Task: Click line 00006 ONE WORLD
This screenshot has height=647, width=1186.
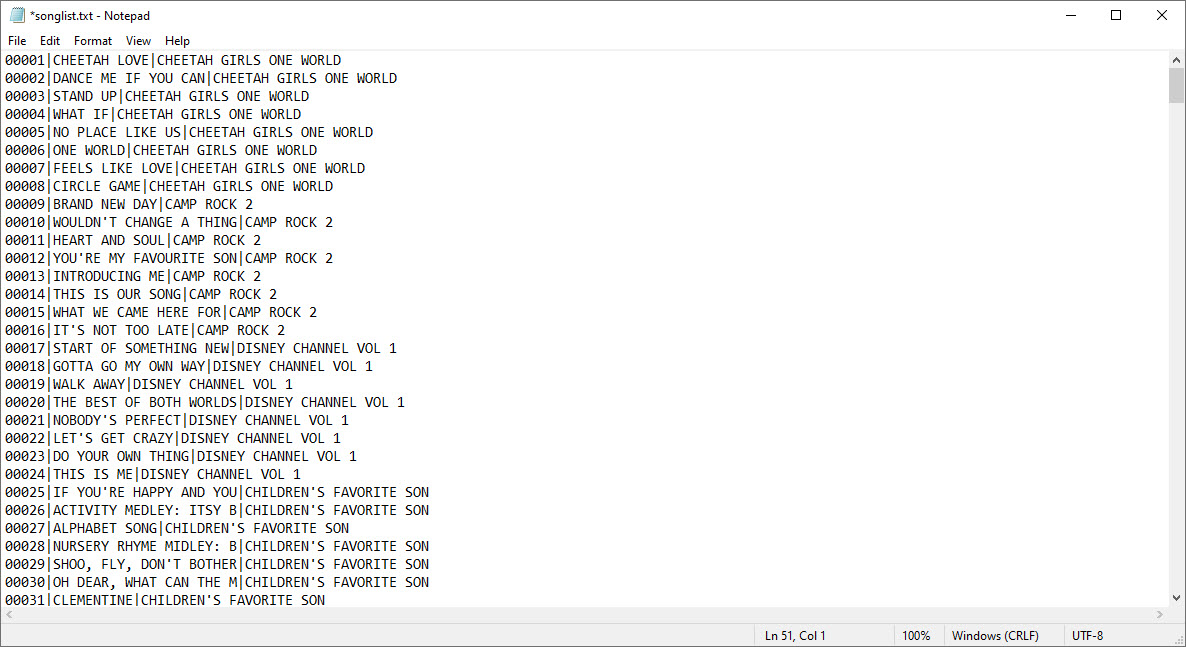Action: 161,150
